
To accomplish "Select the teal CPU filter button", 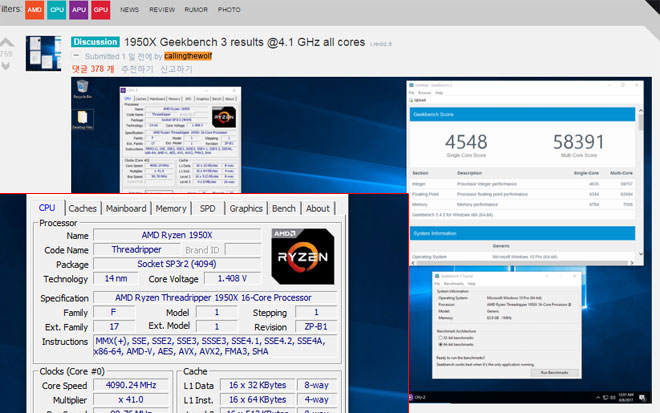I will coord(56,9).
